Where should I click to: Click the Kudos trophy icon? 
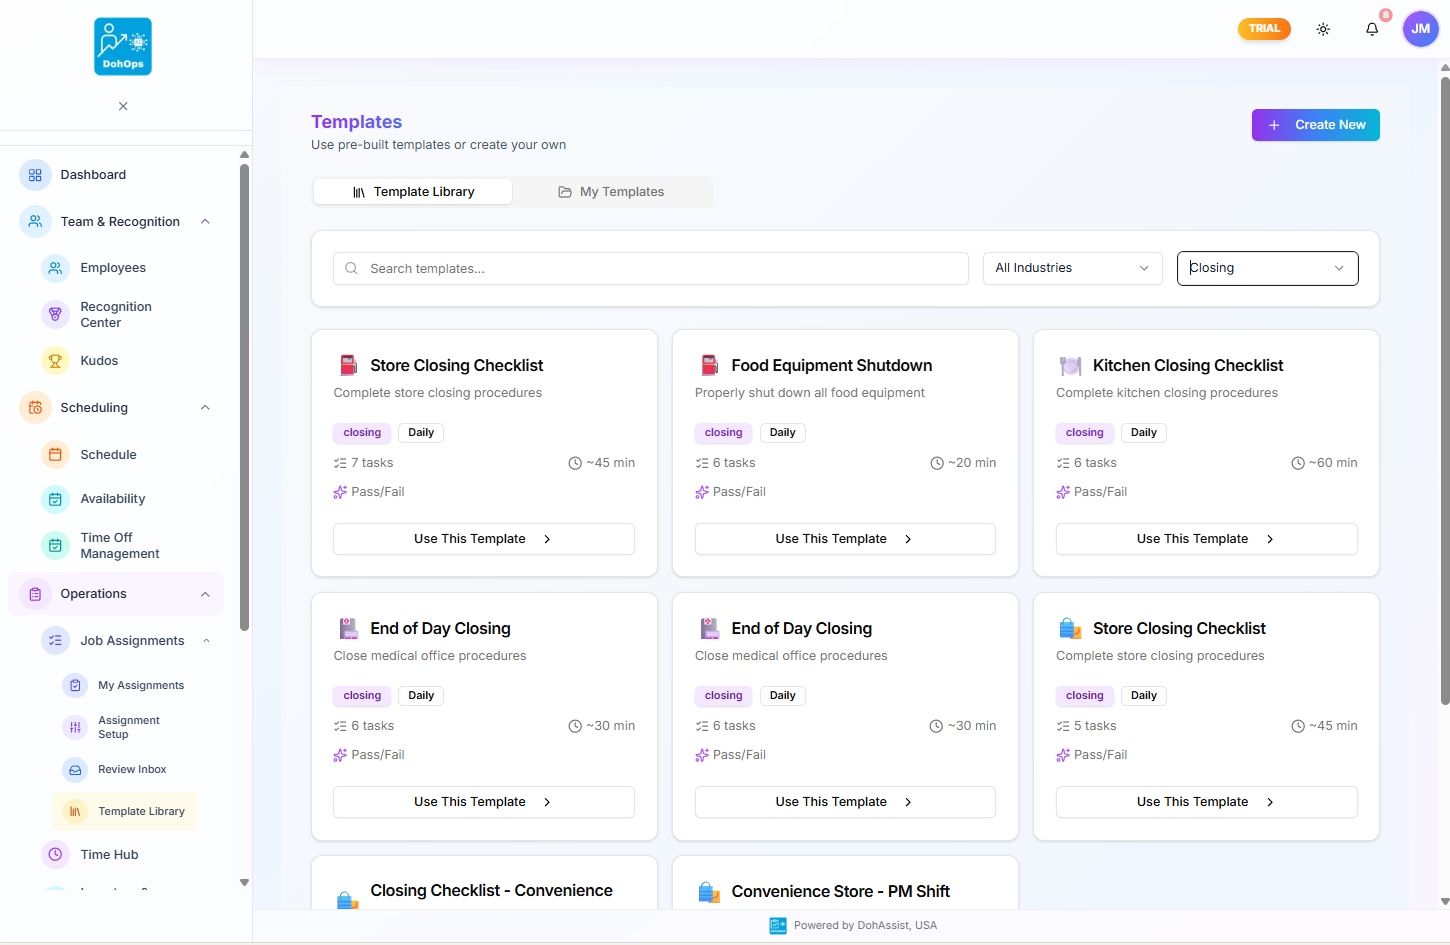pos(55,360)
